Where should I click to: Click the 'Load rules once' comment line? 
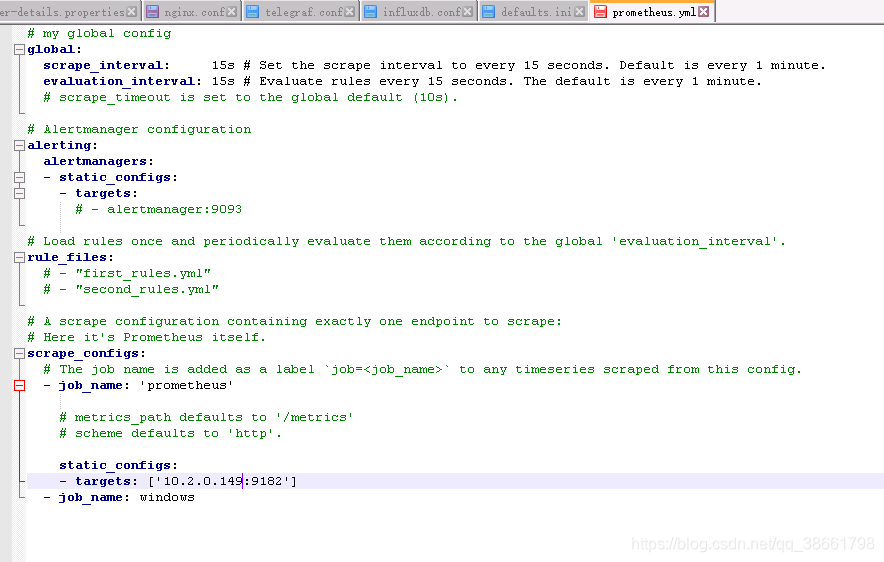[406, 242]
